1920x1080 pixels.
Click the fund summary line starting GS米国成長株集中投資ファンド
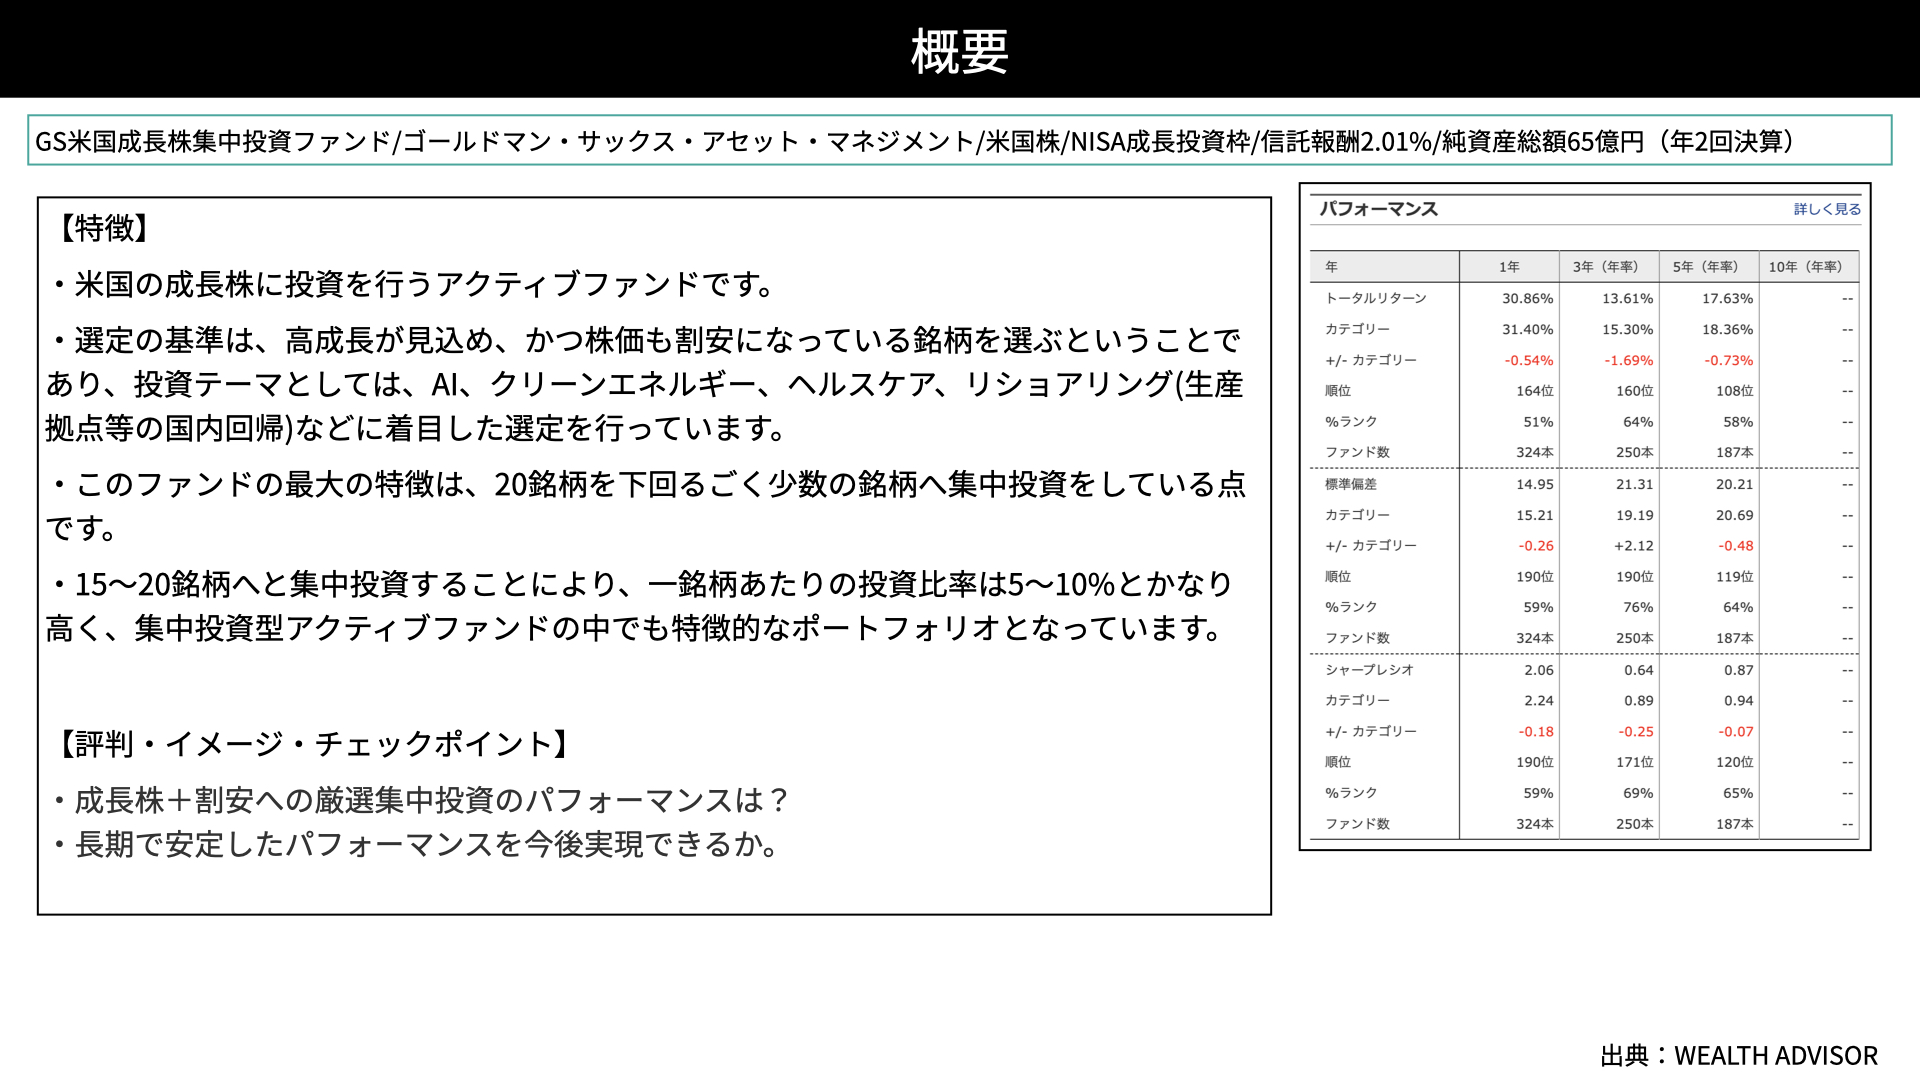tap(960, 141)
